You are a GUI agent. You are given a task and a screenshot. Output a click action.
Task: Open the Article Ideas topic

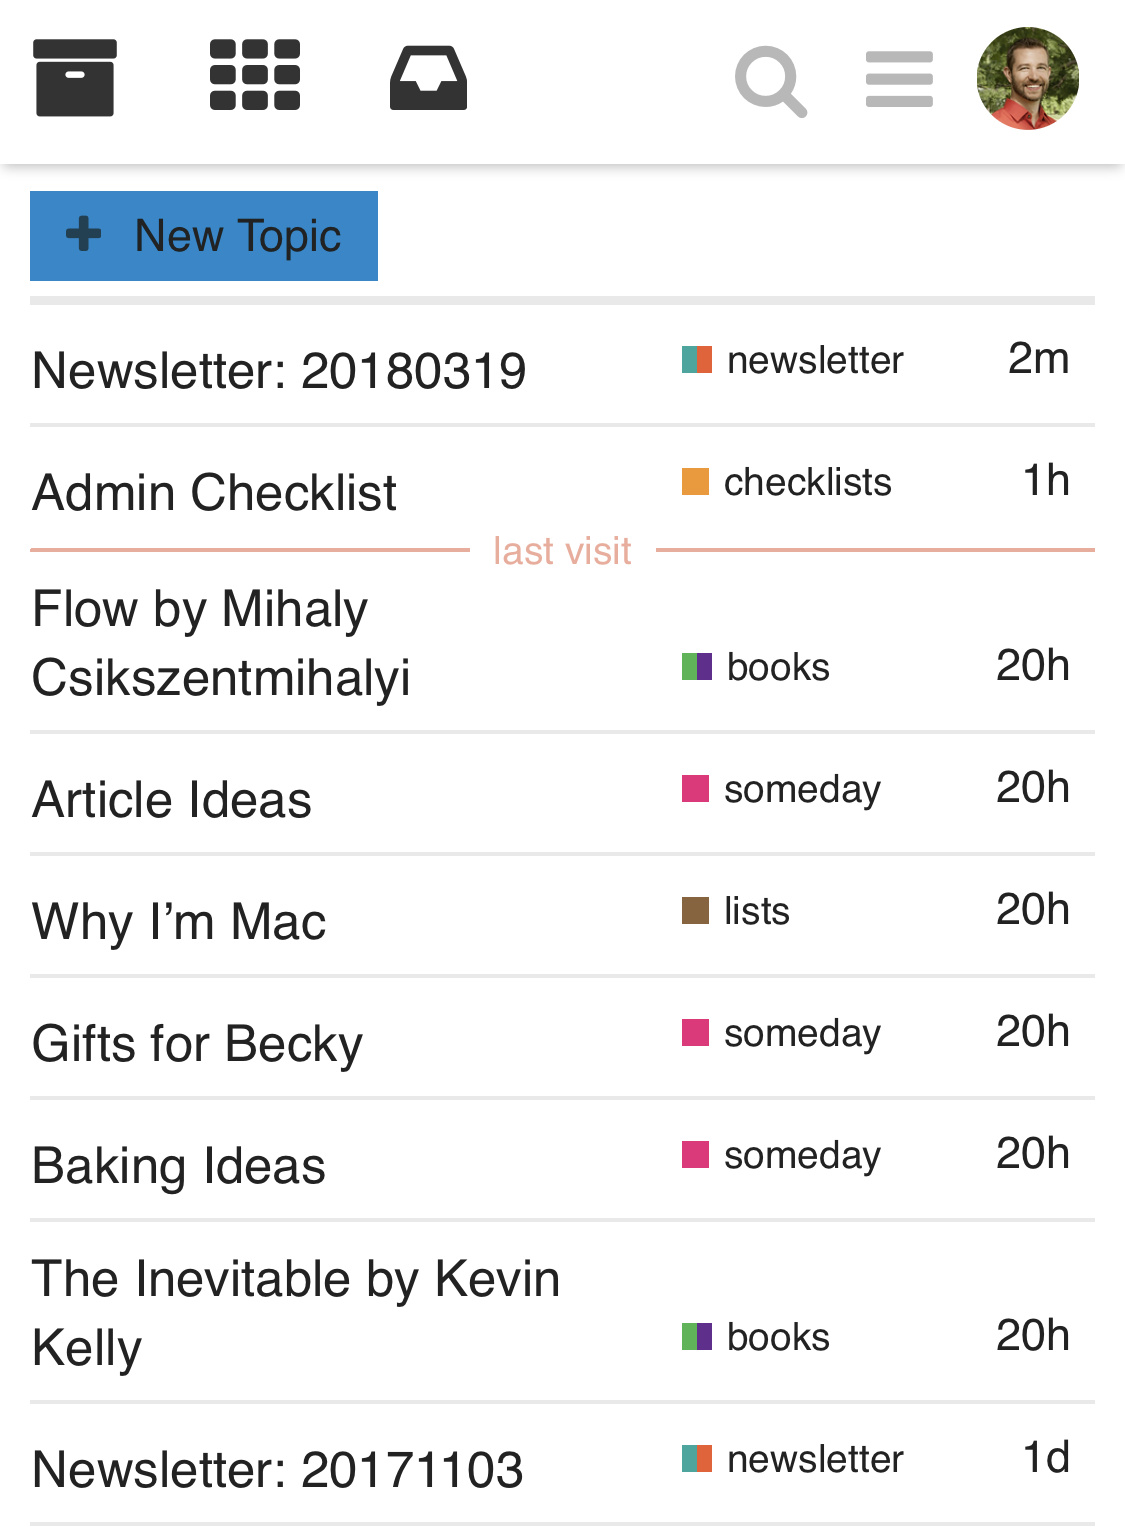click(172, 800)
